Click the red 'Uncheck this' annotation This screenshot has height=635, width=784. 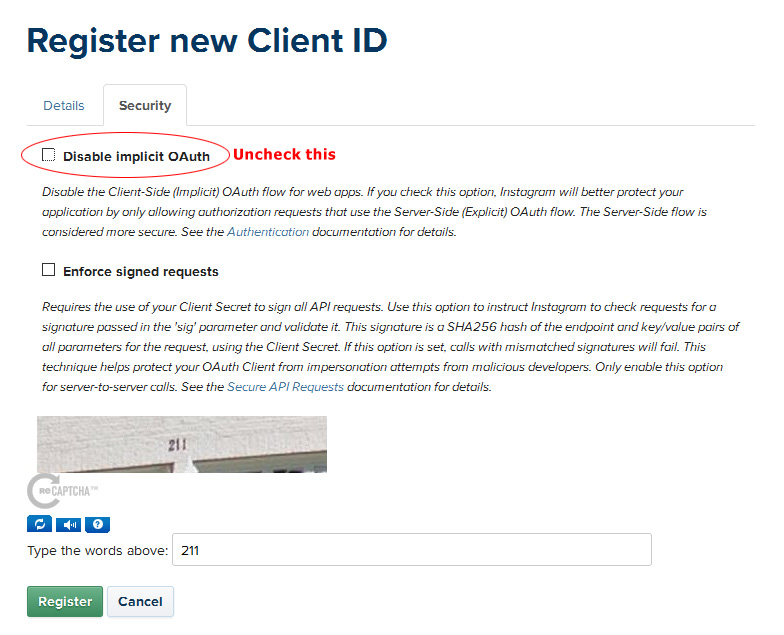284,154
